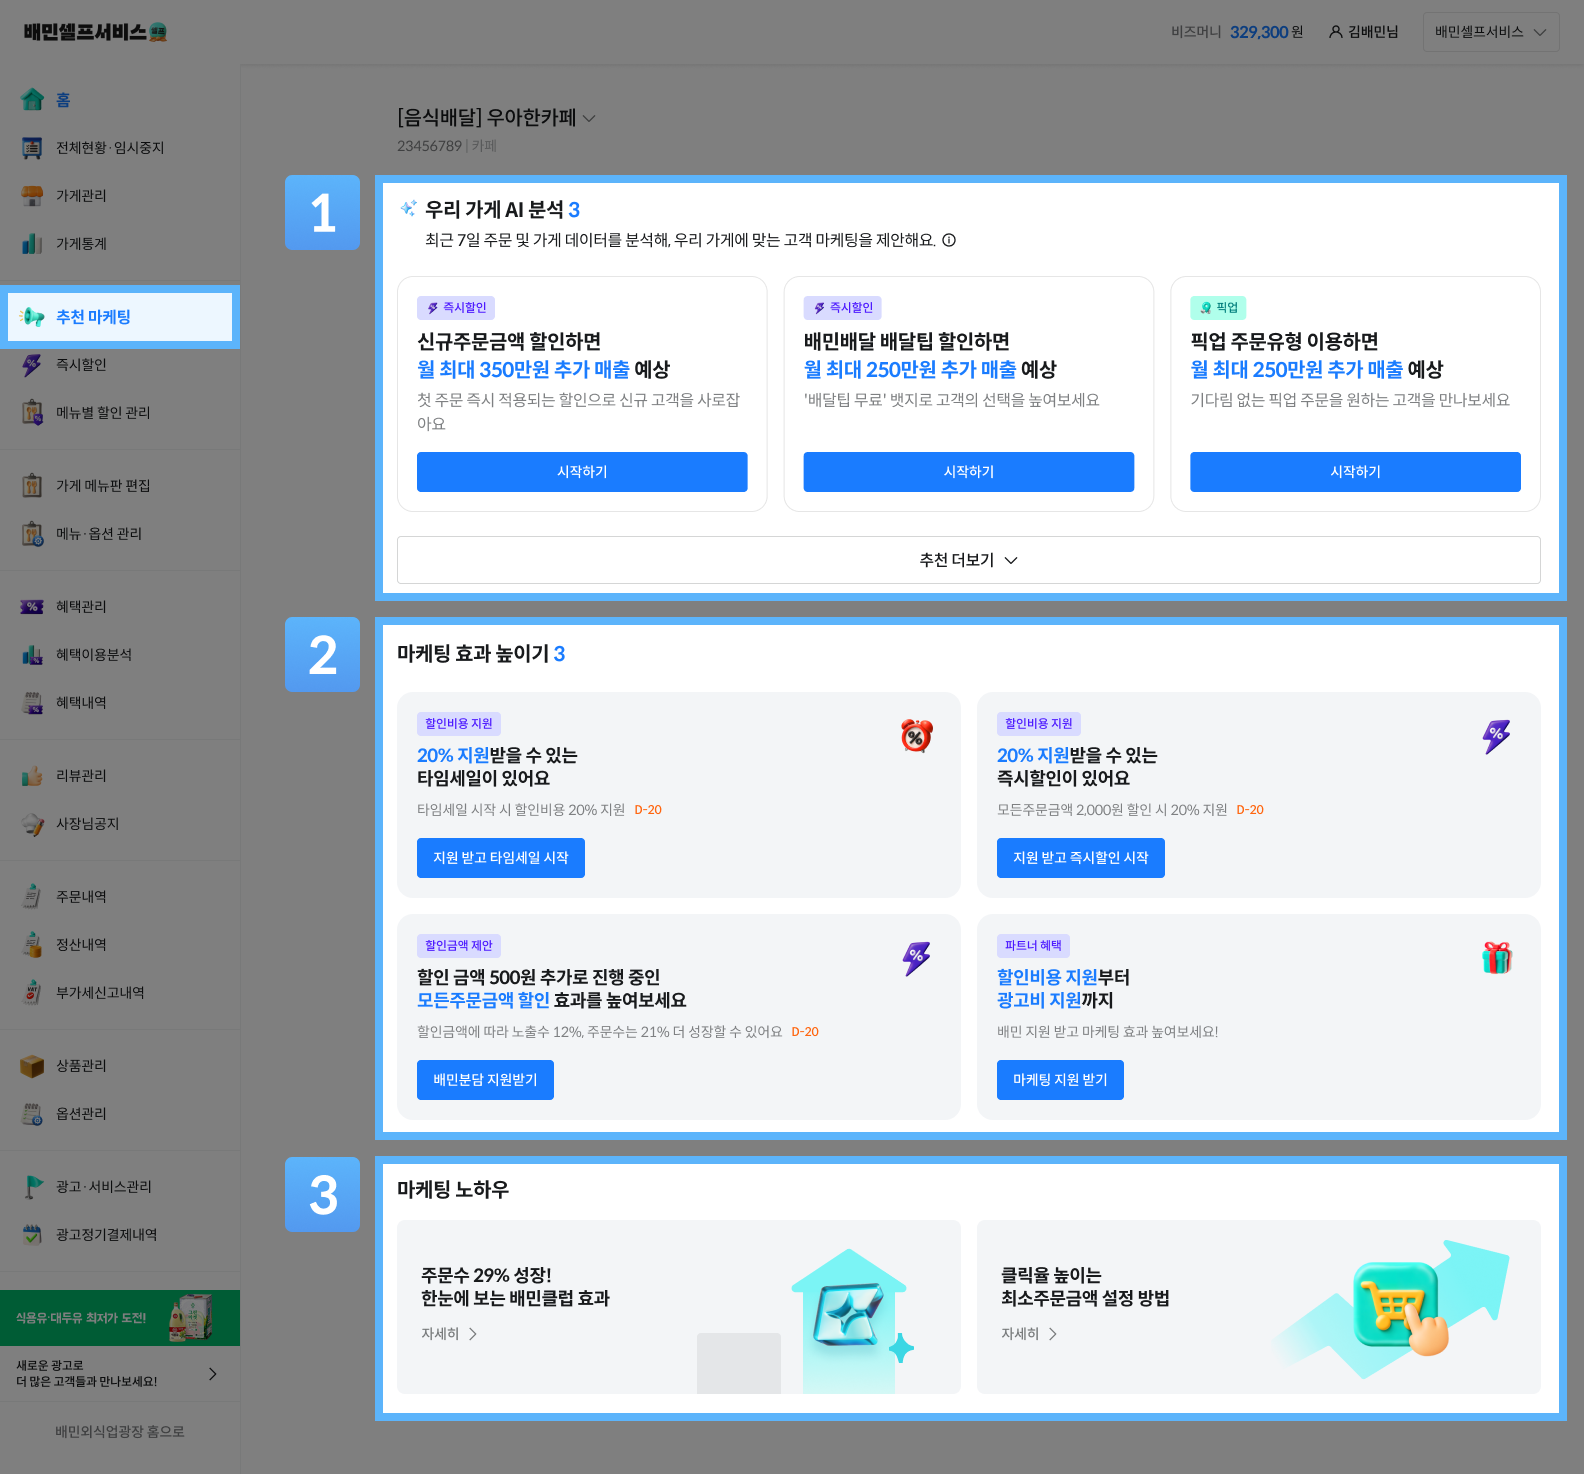Click the 정산내역 icon
Screen dimensions: 1584x1474
point(33,945)
